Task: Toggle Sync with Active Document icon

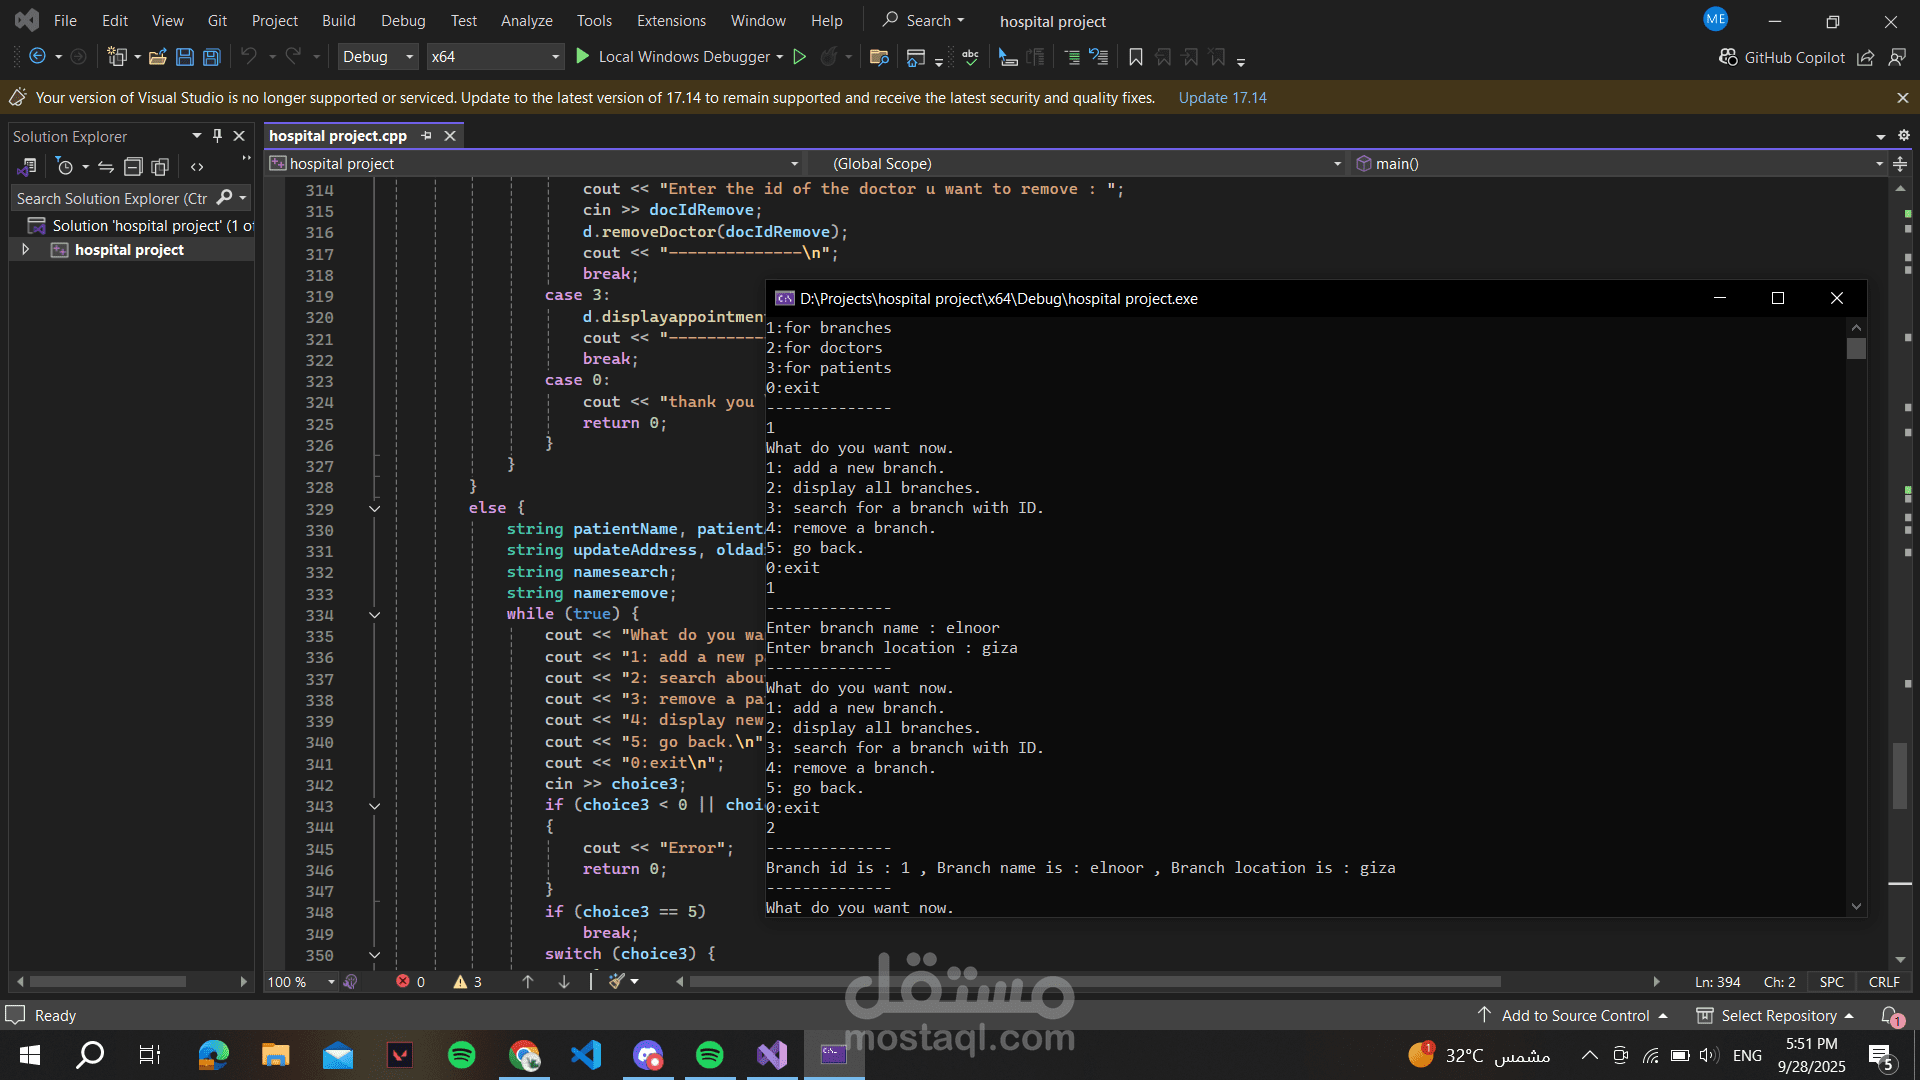Action: [x=106, y=167]
